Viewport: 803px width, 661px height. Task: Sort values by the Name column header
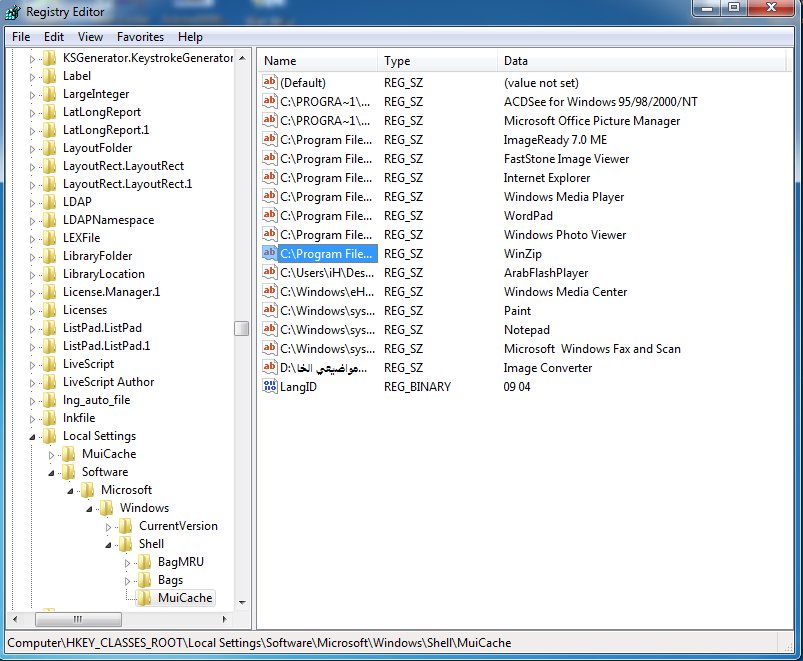317,60
